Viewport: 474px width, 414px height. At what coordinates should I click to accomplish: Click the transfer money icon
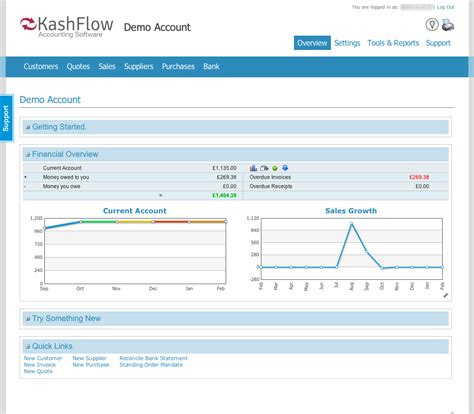264,168
